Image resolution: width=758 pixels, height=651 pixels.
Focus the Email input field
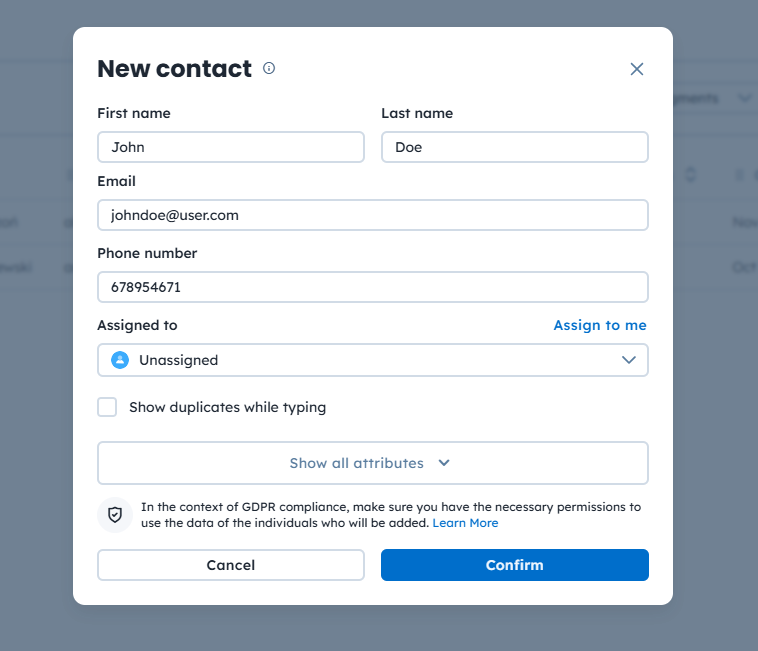pyautogui.click(x=372, y=215)
